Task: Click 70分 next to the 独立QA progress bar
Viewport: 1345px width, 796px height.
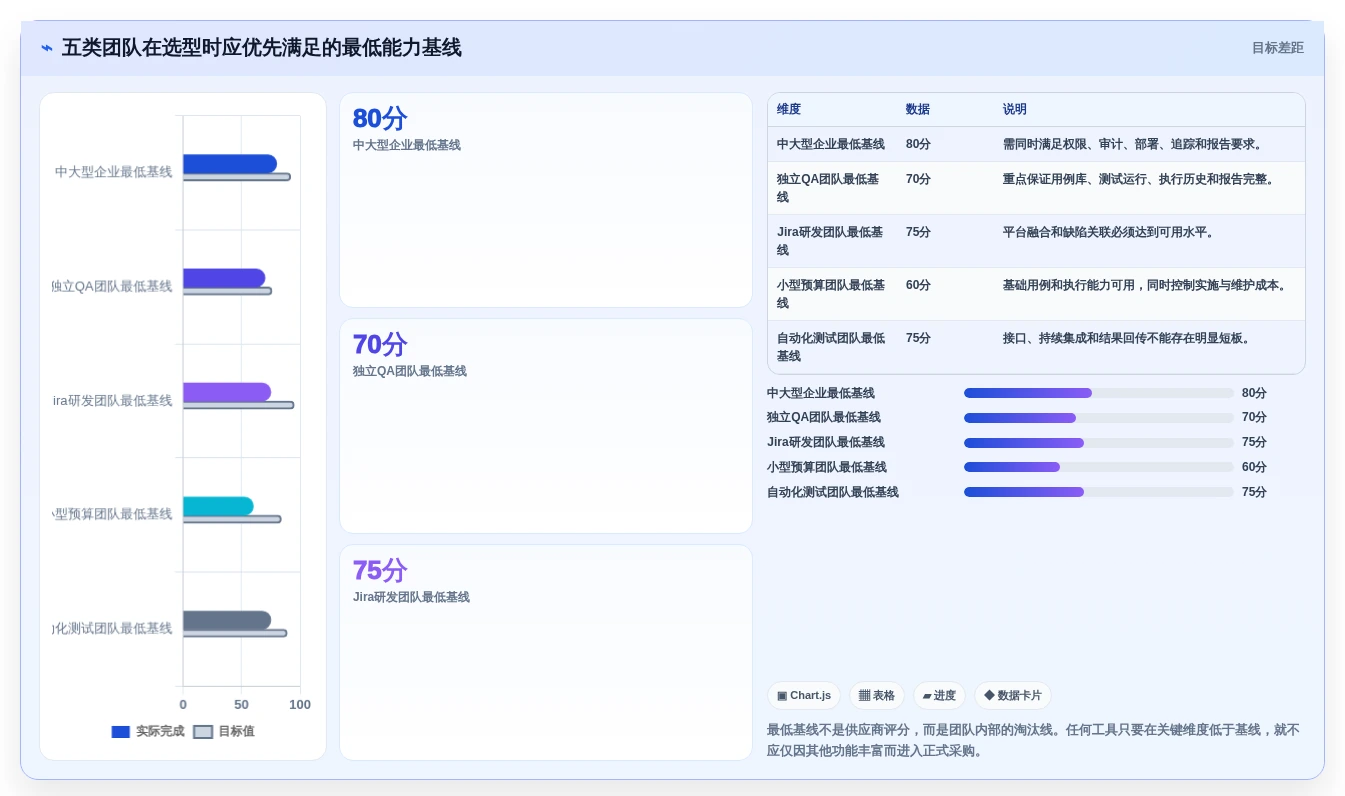Action: tap(1254, 418)
